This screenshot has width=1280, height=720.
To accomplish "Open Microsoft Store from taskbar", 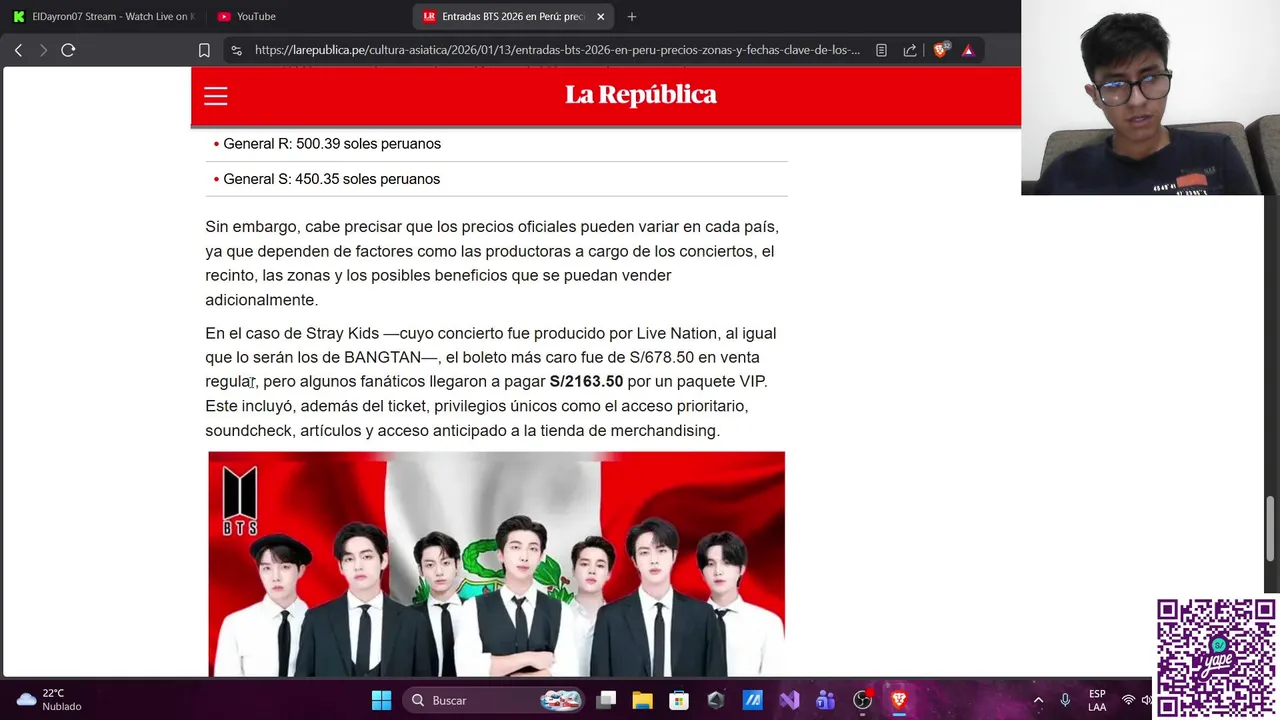I will pyautogui.click(x=679, y=700).
